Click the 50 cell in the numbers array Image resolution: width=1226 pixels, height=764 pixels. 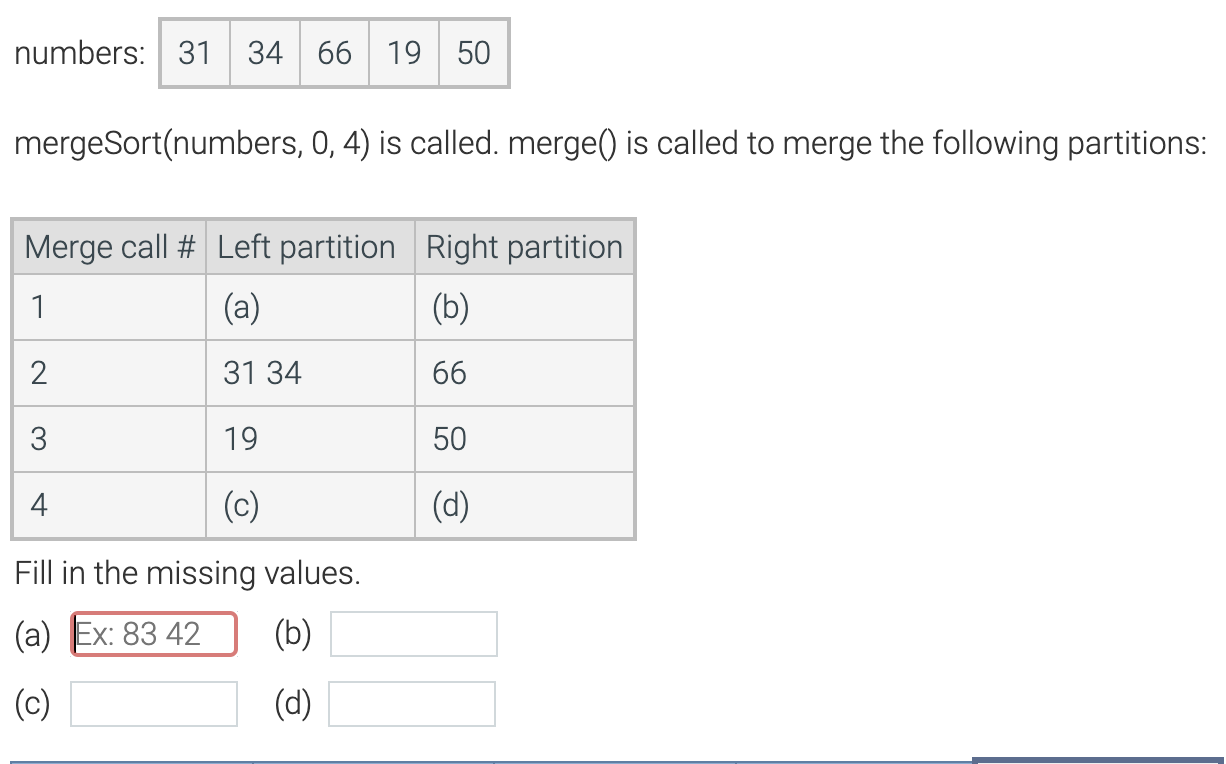coord(472,53)
